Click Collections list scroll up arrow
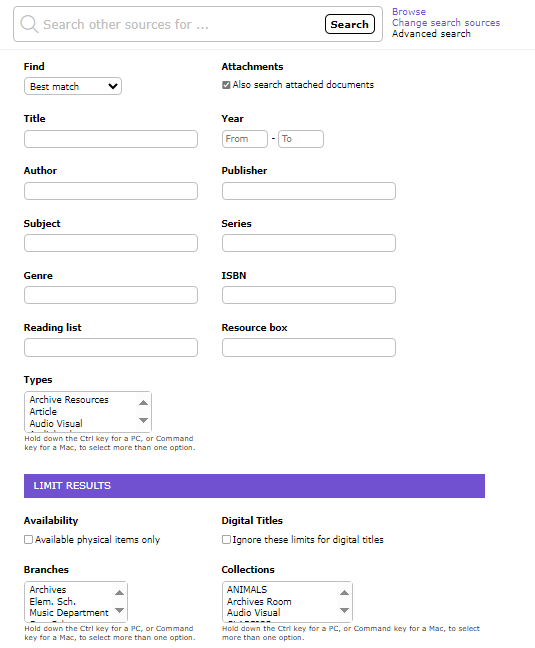535x648 pixels. click(344, 593)
